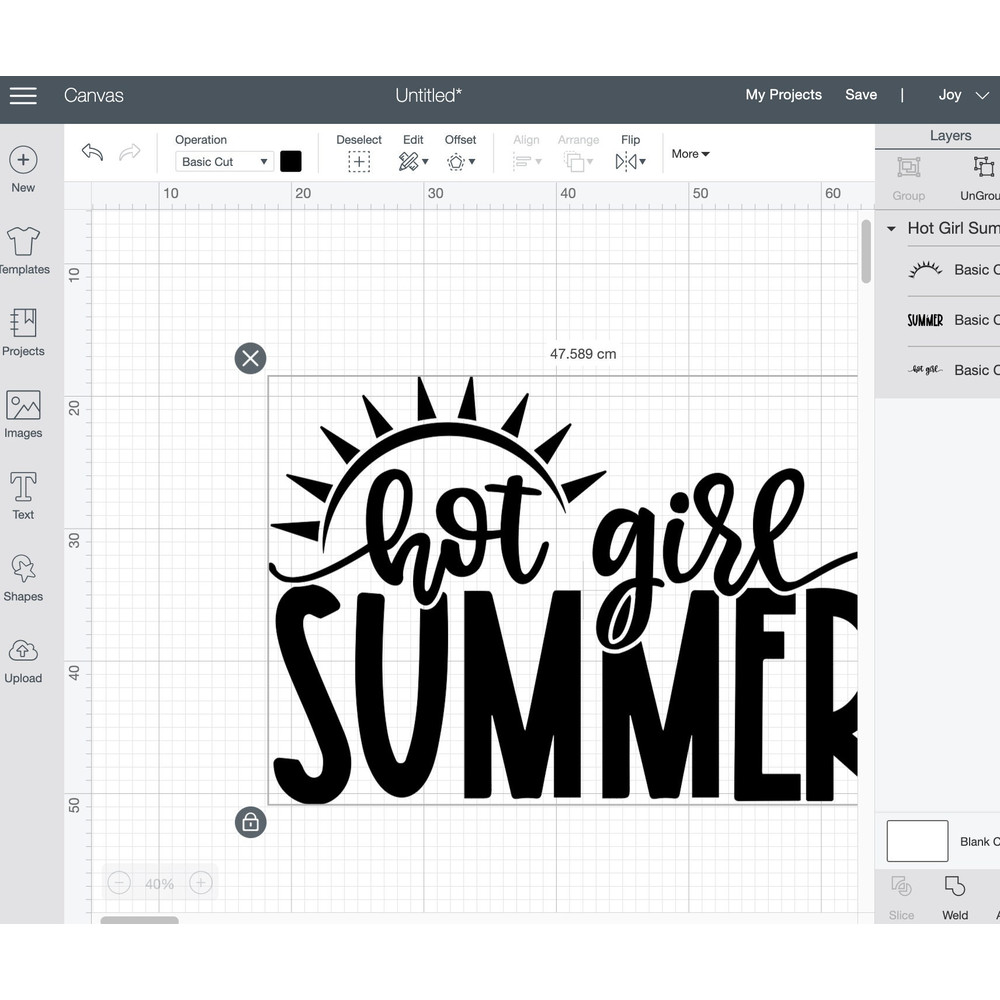Open the hamburger menu top left
This screenshot has height=1000, width=1000.
click(x=23, y=96)
